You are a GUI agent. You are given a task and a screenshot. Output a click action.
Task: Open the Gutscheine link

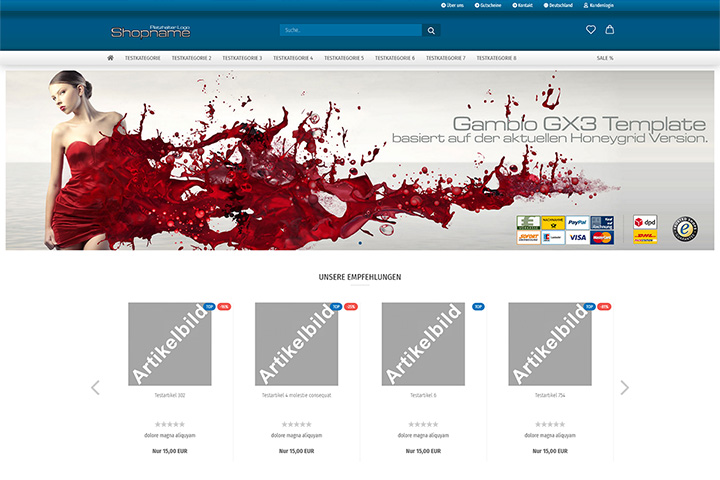point(488,6)
